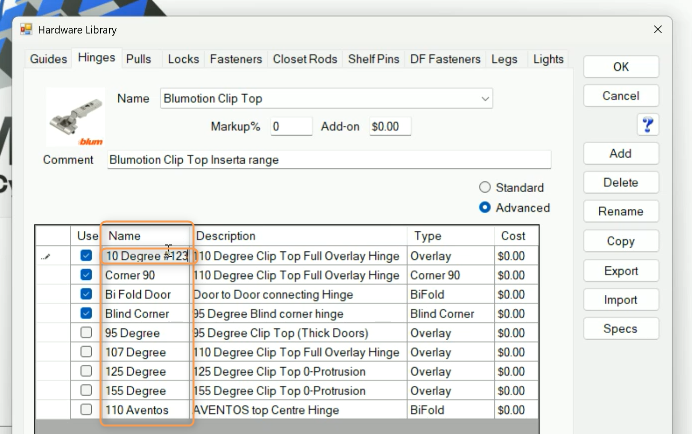Select the "125 Degree" name cell
Image resolution: width=692 pixels, height=434 pixels.
click(x=146, y=371)
